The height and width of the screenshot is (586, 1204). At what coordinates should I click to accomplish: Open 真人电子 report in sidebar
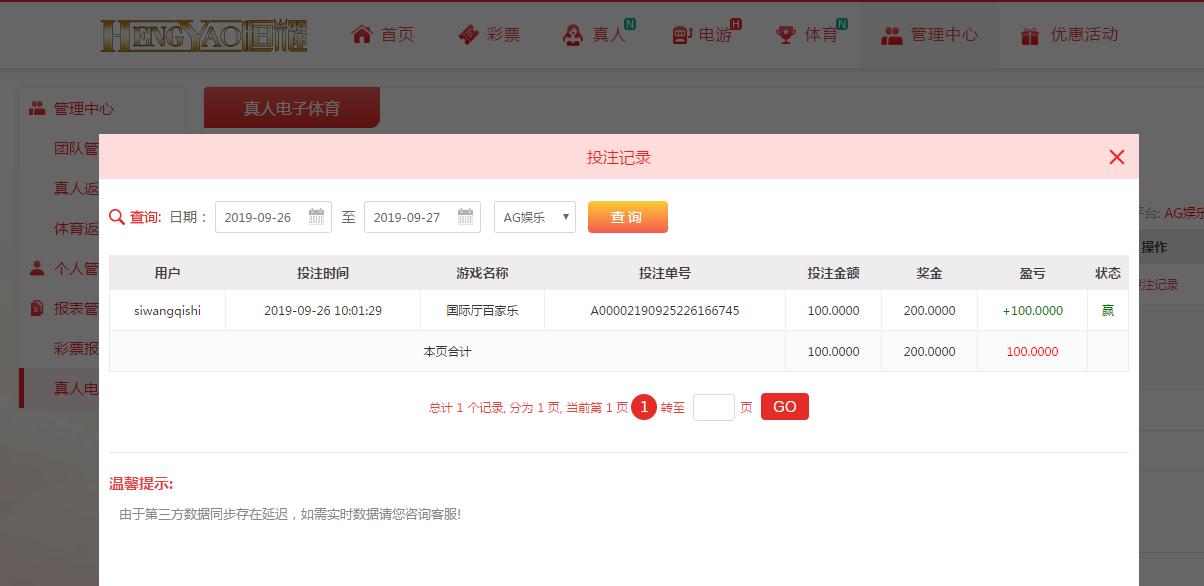pos(76,388)
